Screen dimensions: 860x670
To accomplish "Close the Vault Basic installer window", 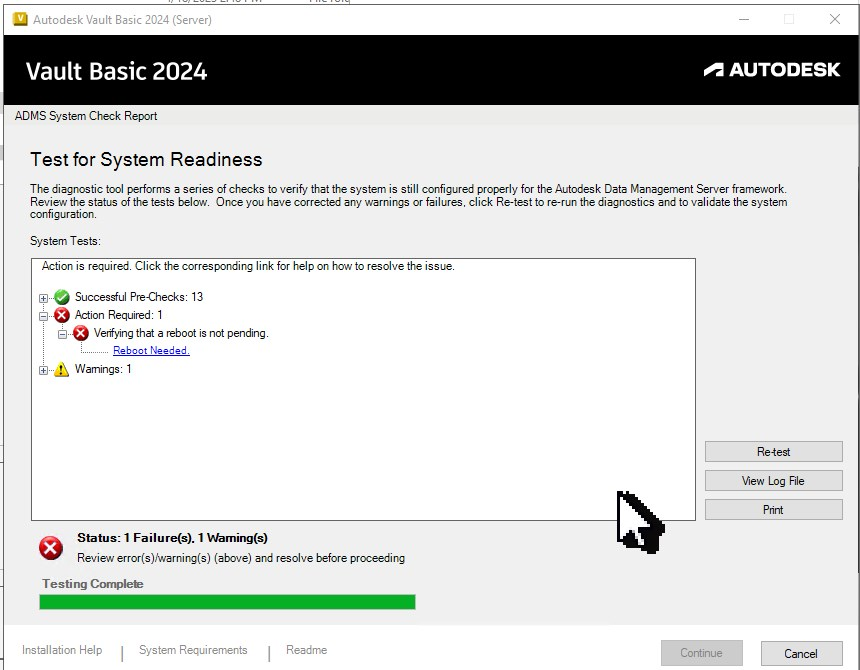I will pos(835,19).
